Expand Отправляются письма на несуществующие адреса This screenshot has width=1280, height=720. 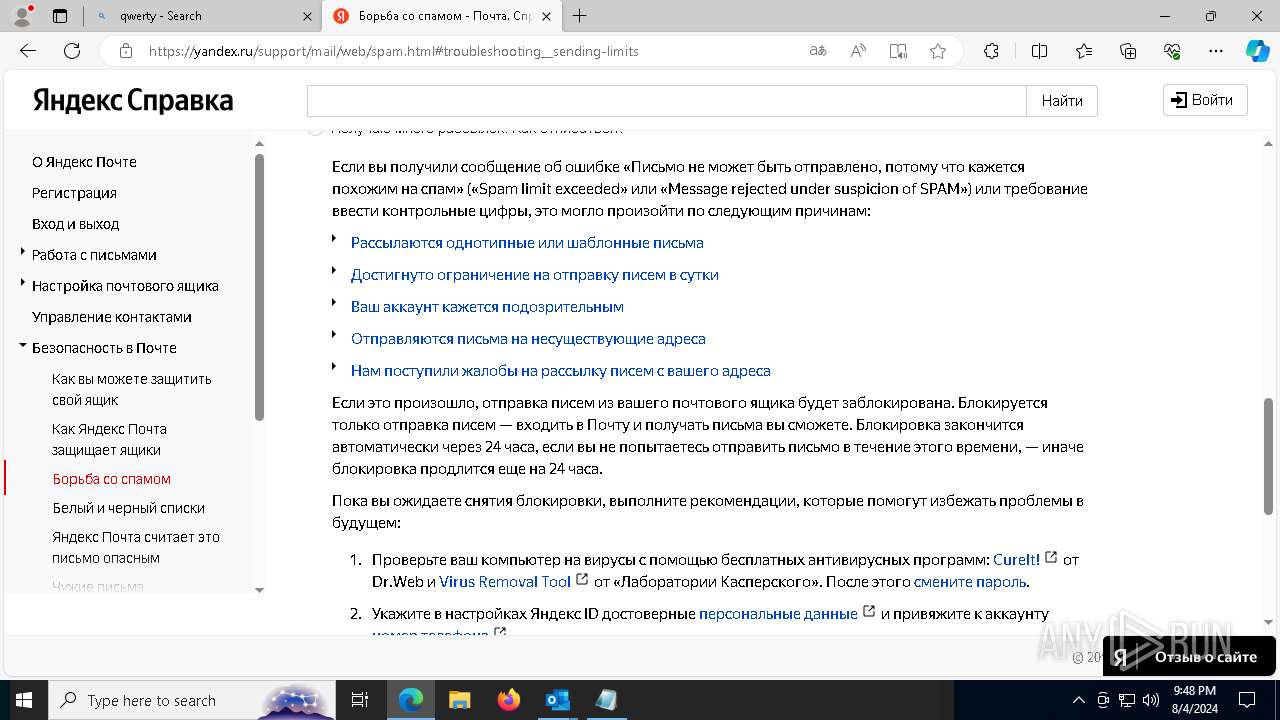tap(528, 338)
